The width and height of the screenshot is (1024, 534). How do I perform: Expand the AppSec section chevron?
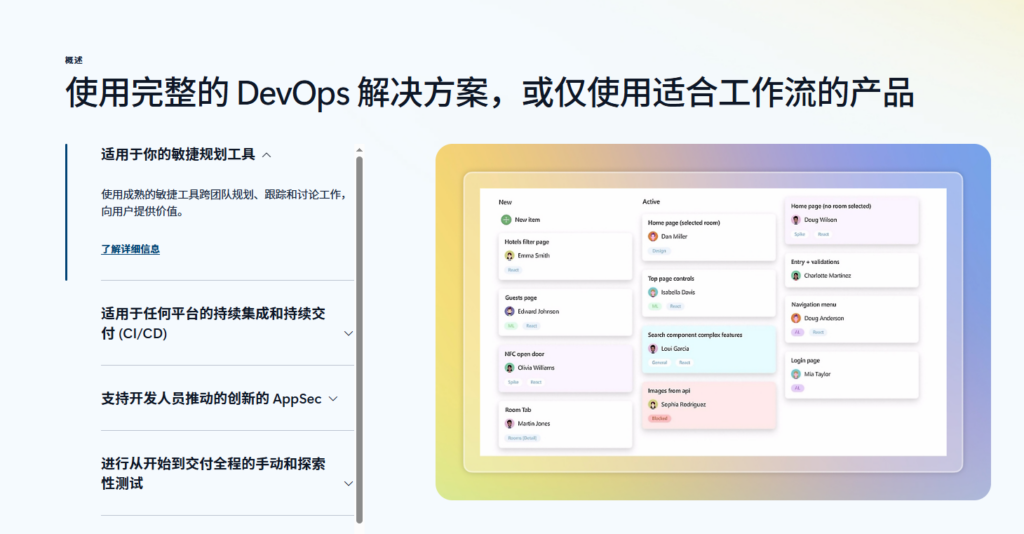coord(333,399)
